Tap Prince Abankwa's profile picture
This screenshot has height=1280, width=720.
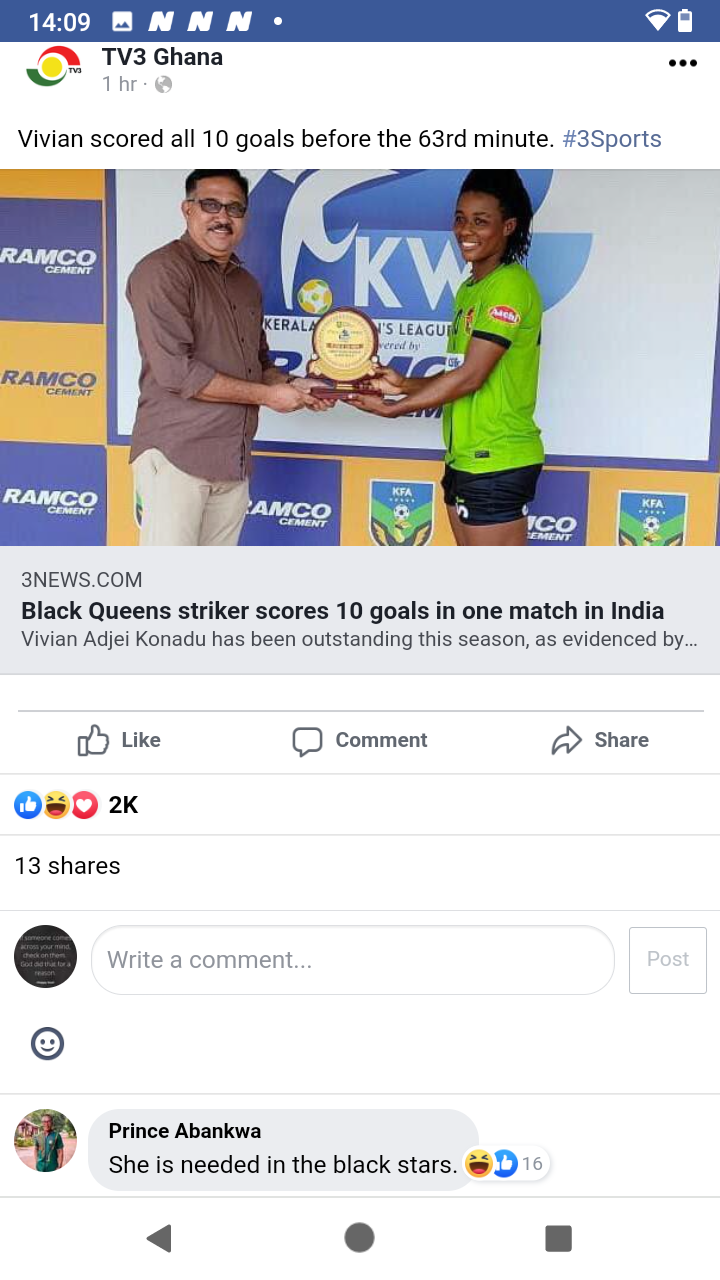pos(46,1140)
